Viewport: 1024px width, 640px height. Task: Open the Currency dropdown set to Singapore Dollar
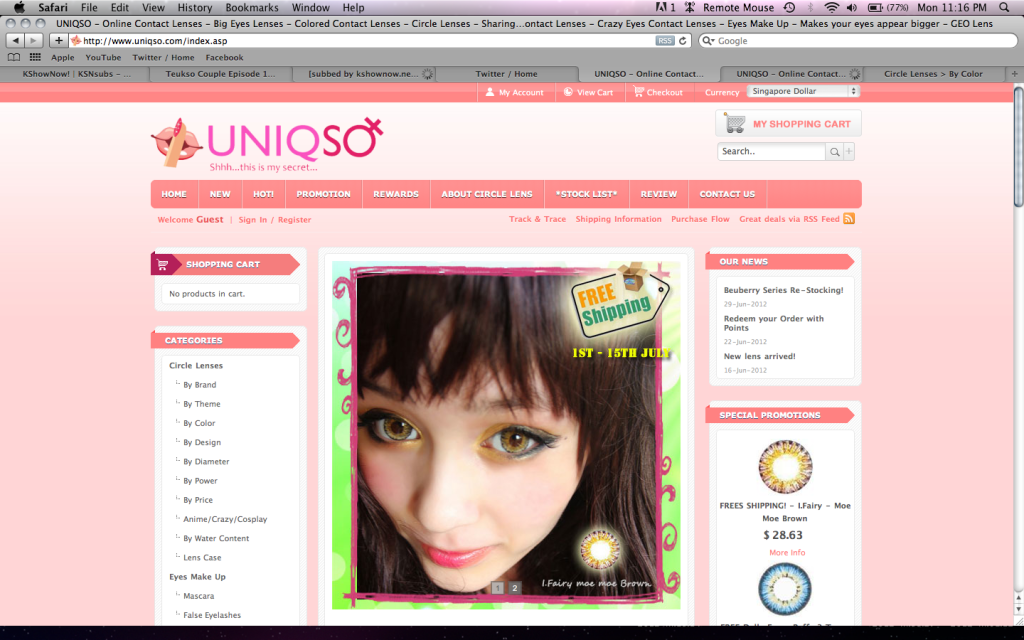click(803, 91)
